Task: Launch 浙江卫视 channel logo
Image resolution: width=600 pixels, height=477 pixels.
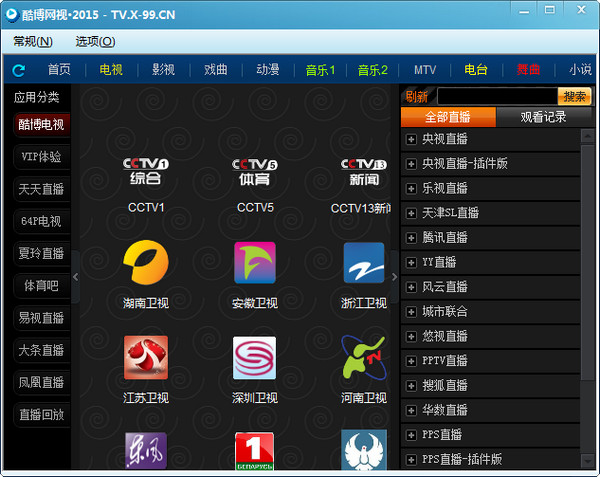Action: pos(364,262)
